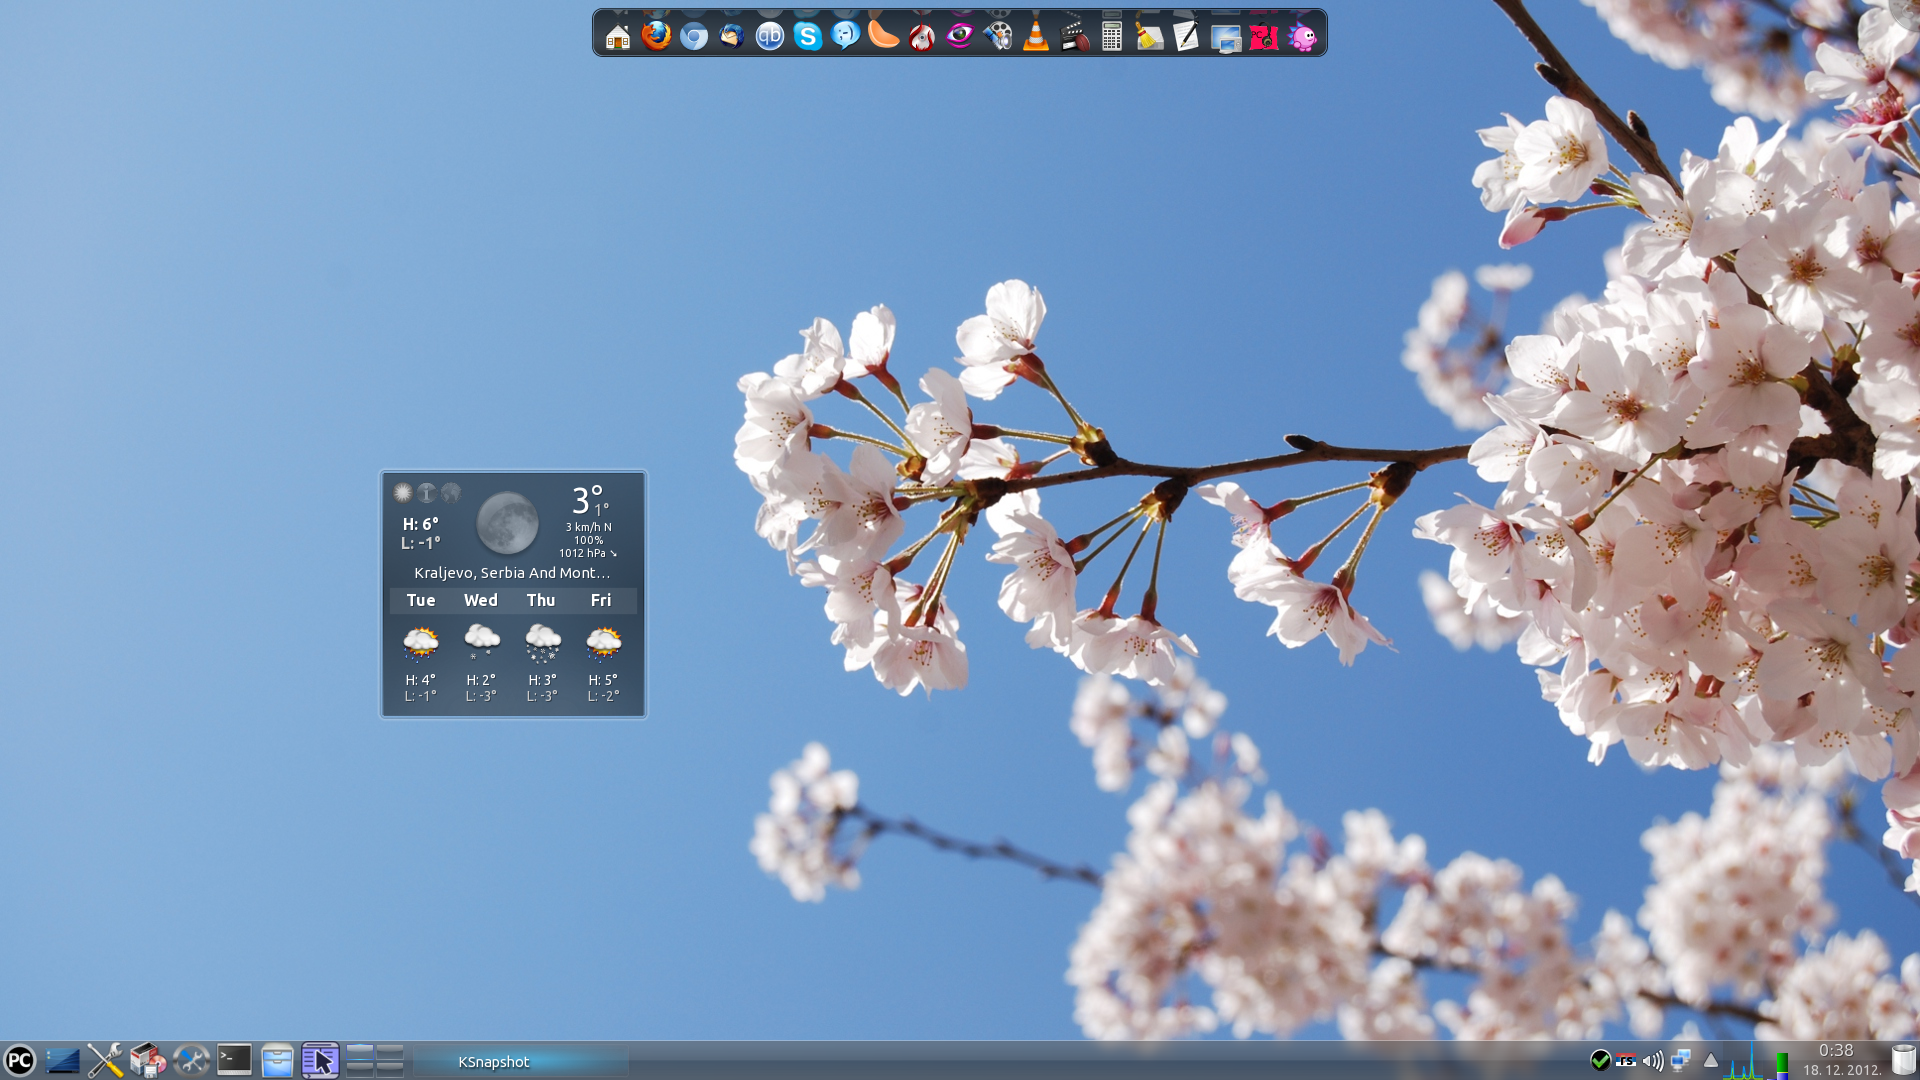Open the network connections tray icon
Screen dimensions: 1920x1080
click(1681, 1061)
